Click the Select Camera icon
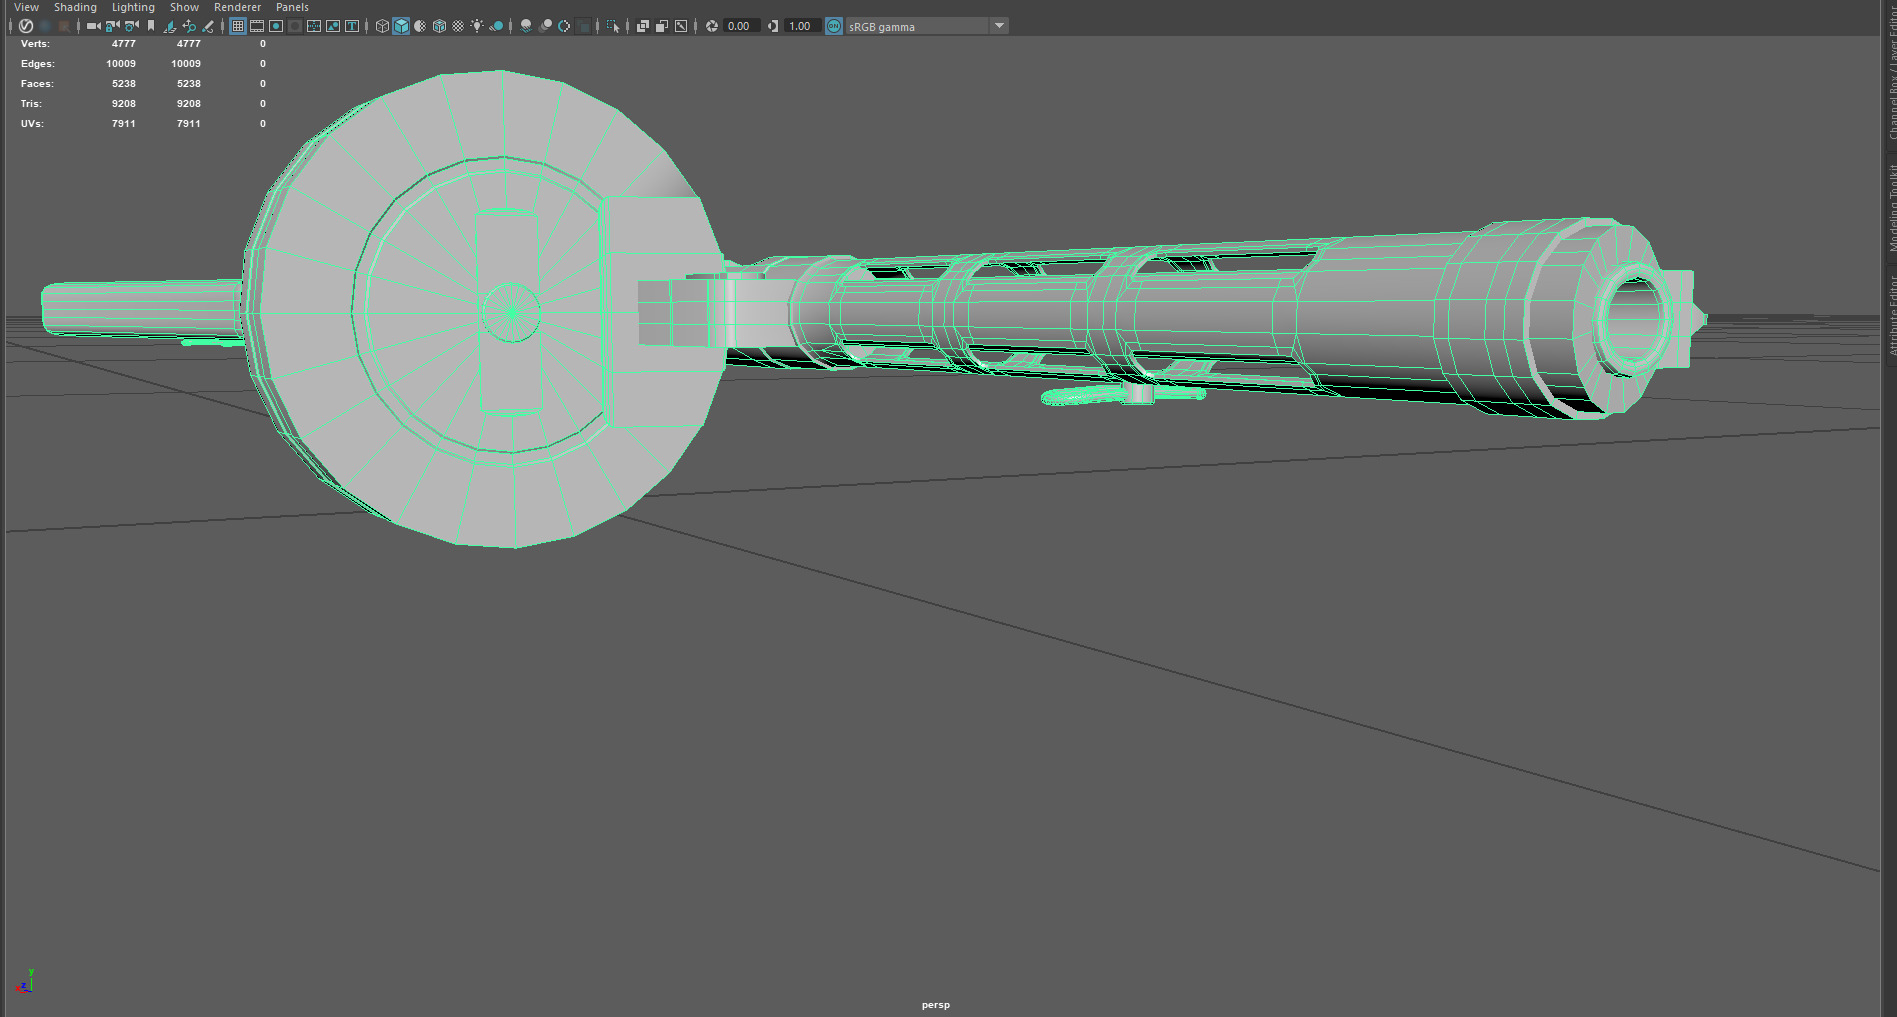This screenshot has height=1017, width=1897. click(93, 26)
